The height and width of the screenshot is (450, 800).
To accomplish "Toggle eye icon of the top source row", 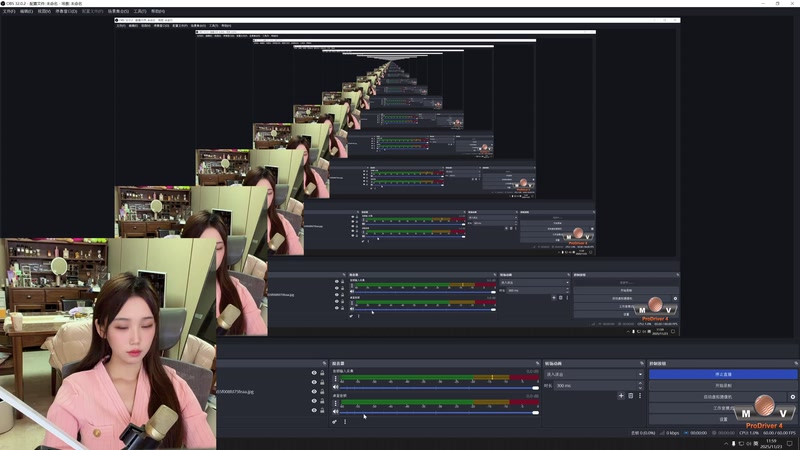I will click(314, 373).
